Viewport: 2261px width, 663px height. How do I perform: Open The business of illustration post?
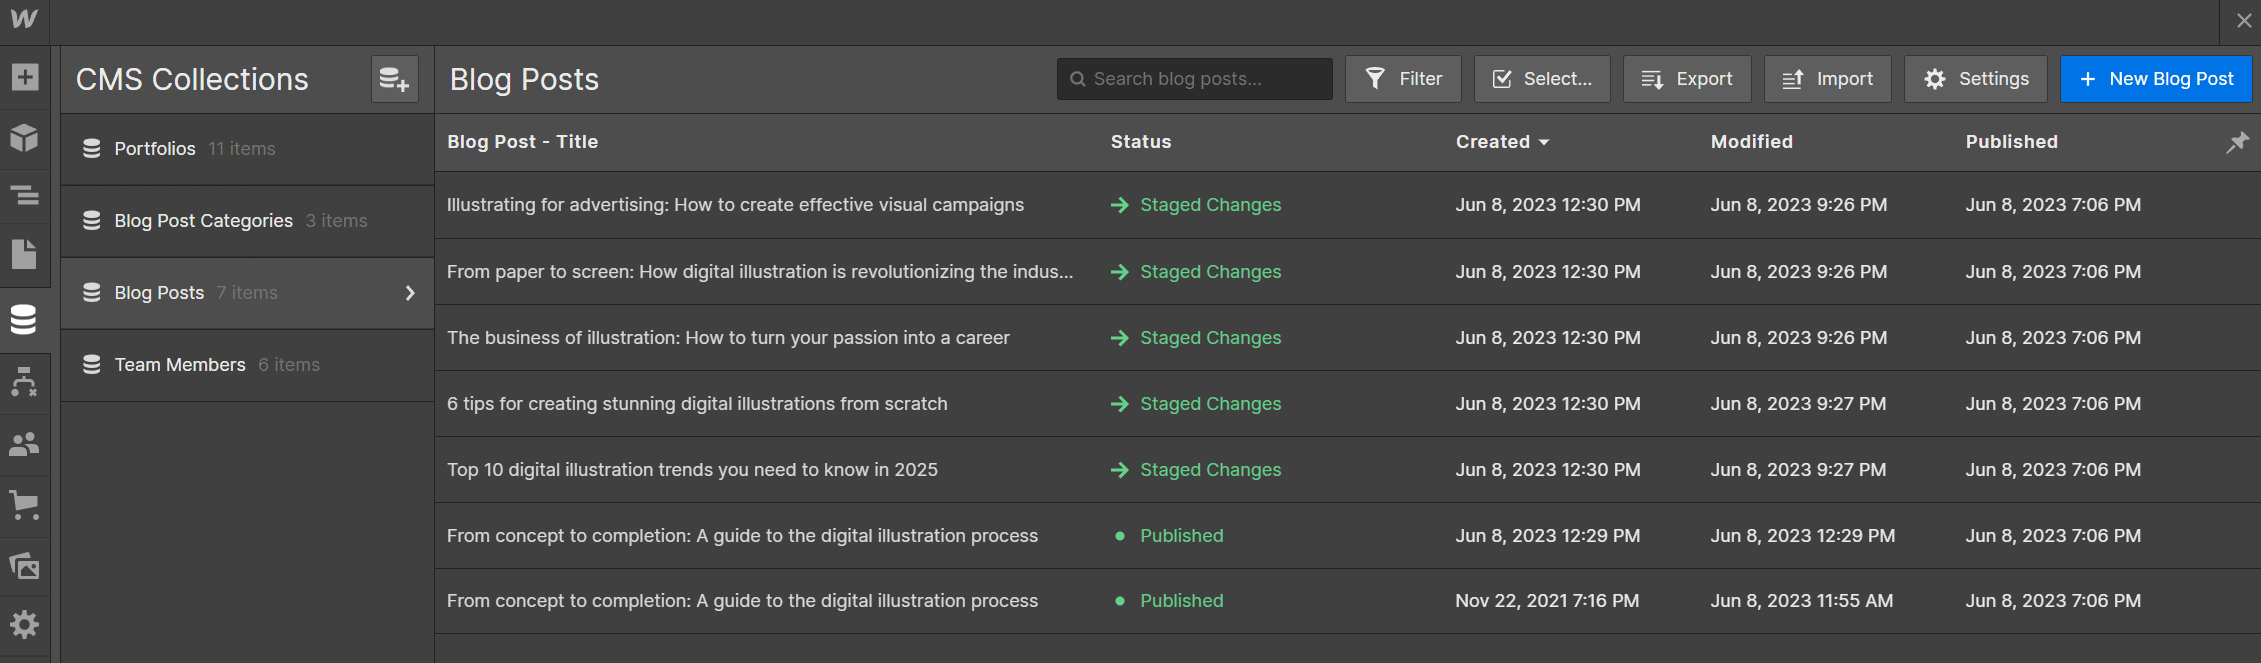(x=728, y=338)
